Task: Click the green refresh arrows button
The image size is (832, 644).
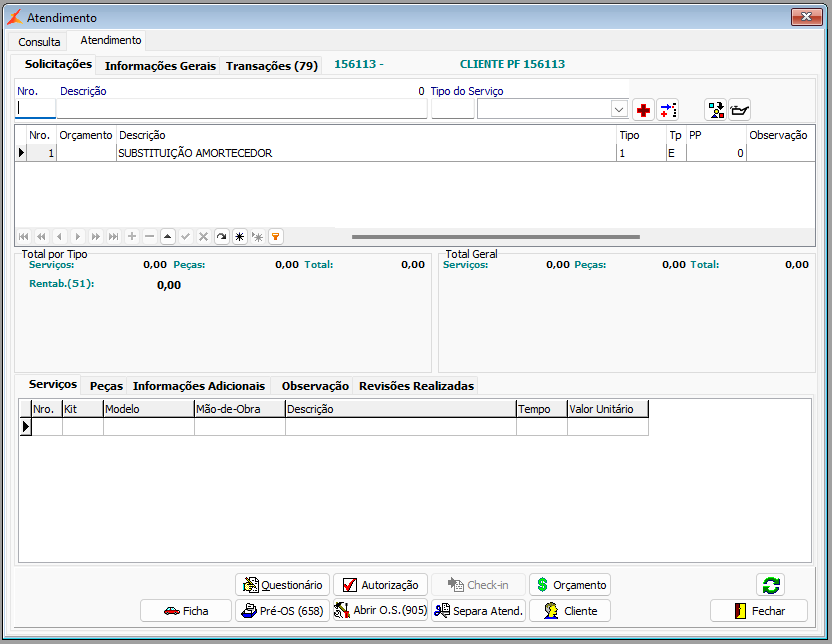Action: pos(770,585)
